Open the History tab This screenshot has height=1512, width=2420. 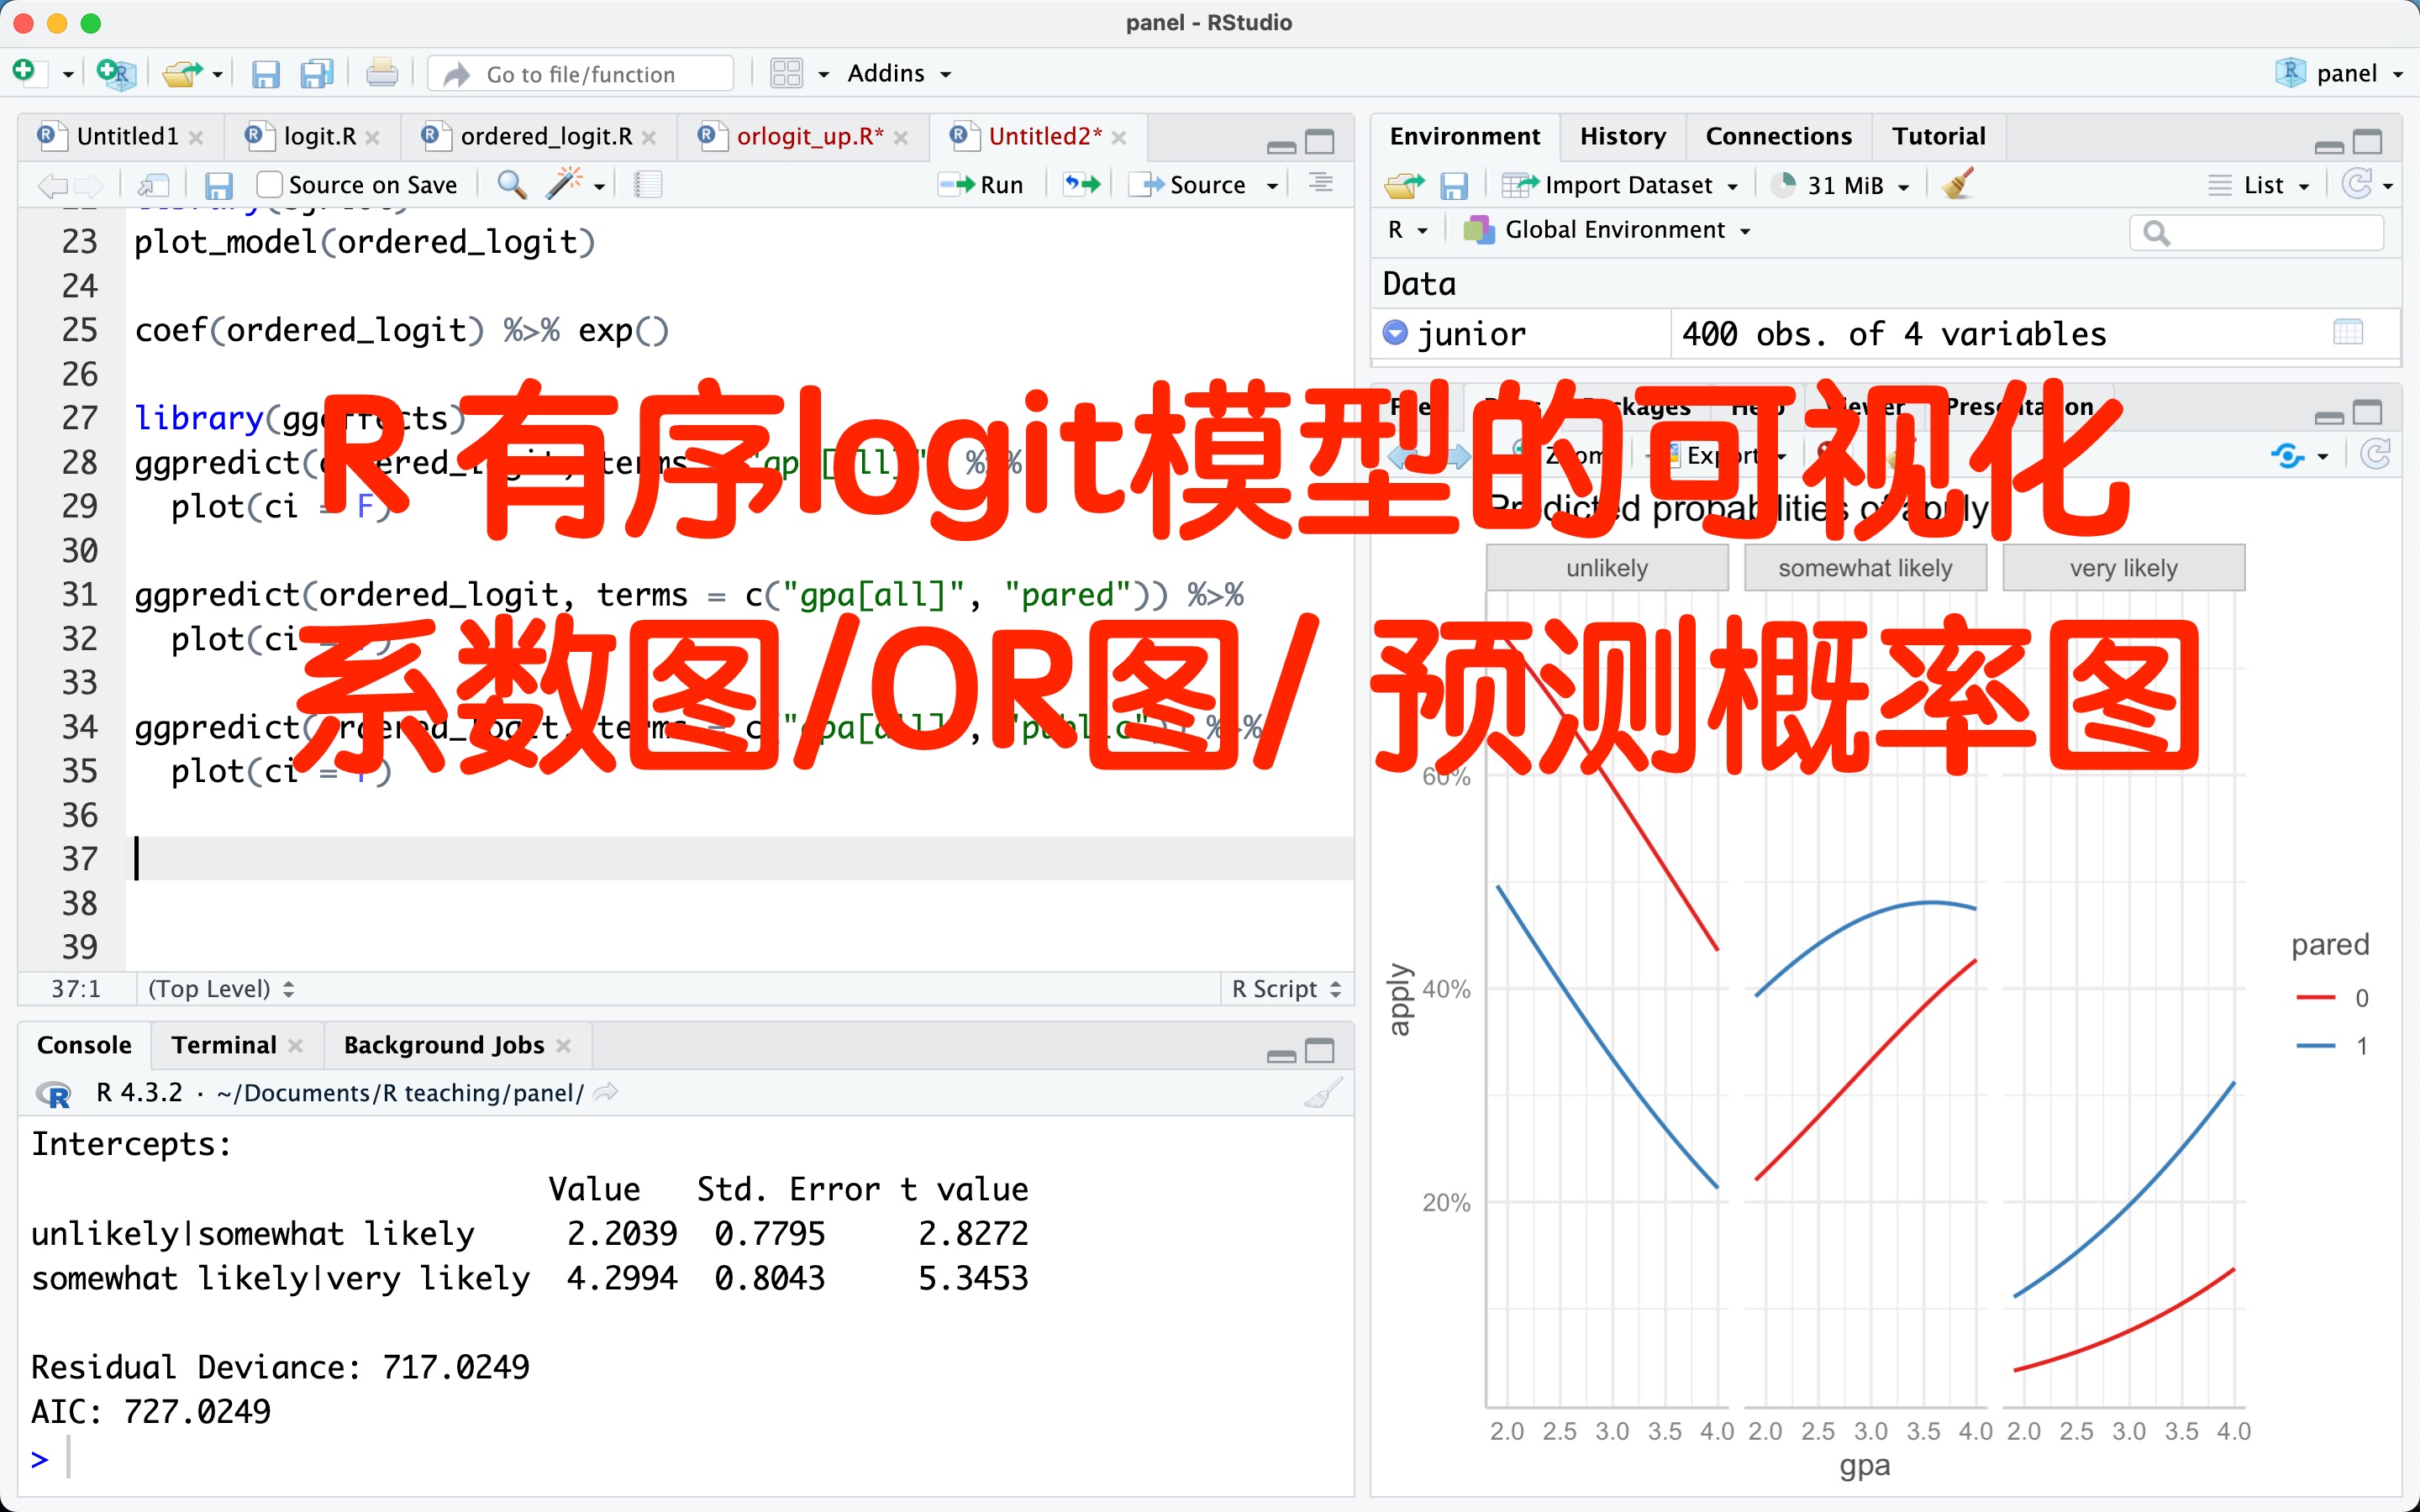pyautogui.click(x=1622, y=136)
